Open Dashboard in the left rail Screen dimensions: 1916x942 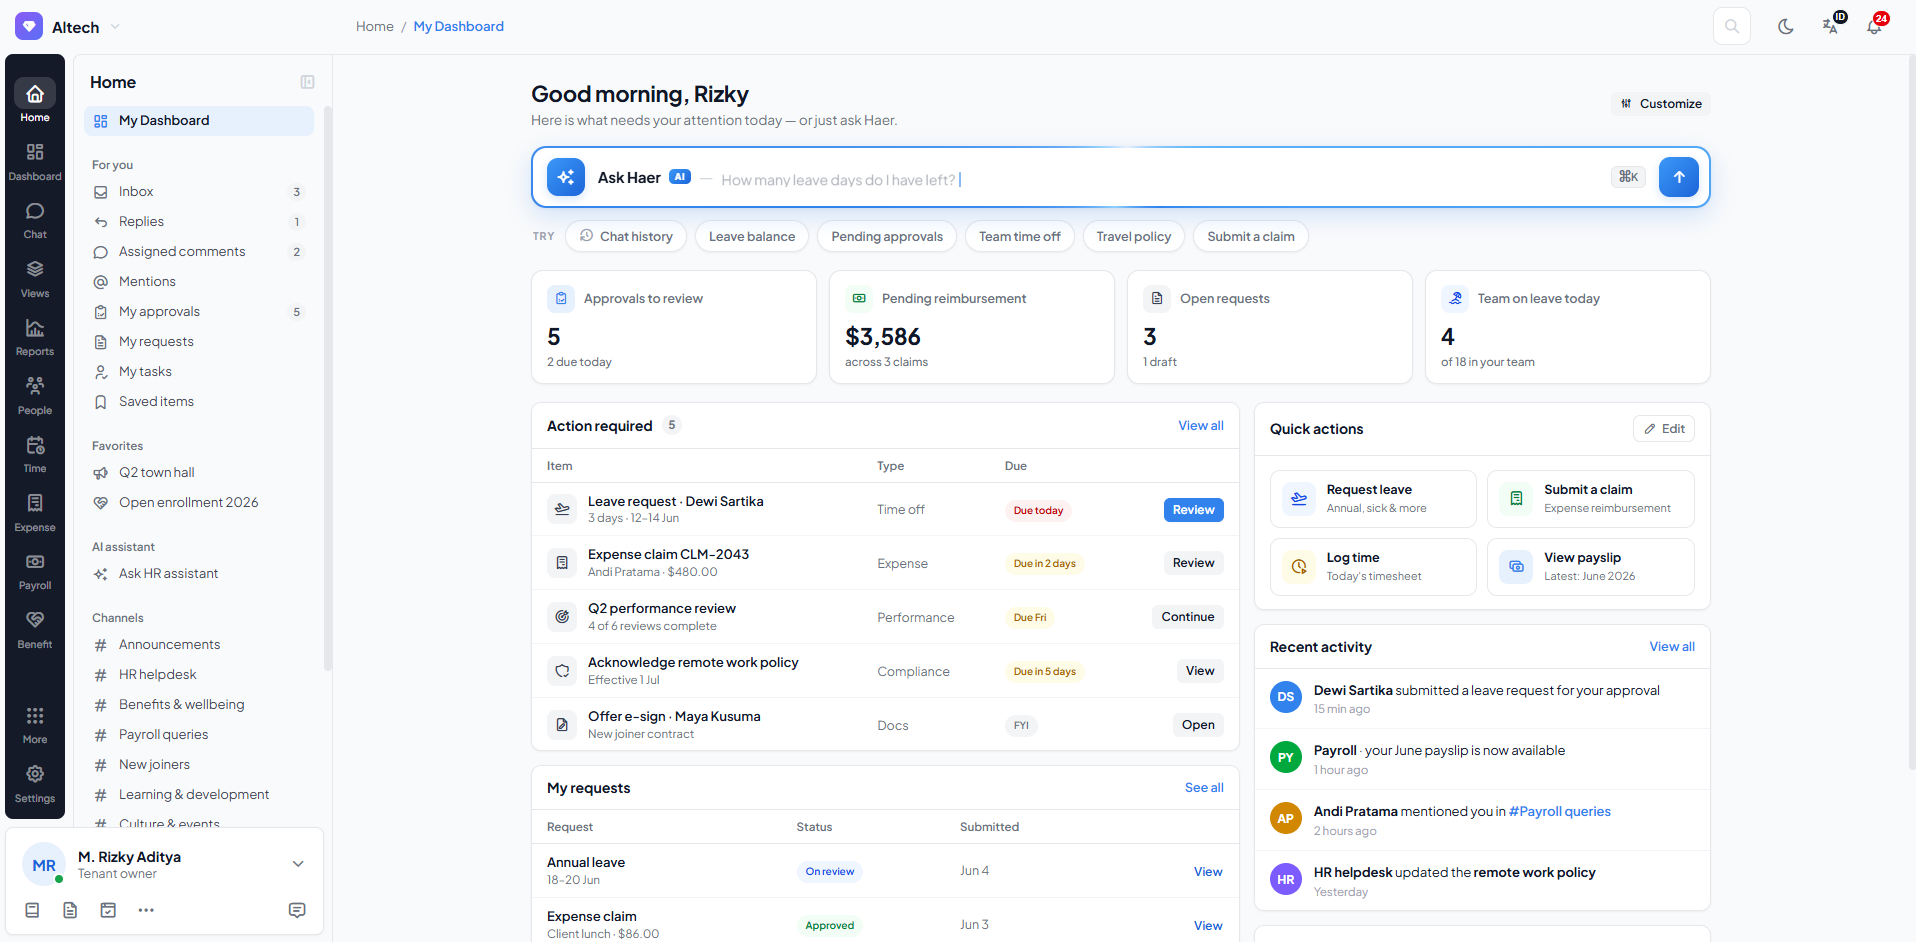point(35,161)
